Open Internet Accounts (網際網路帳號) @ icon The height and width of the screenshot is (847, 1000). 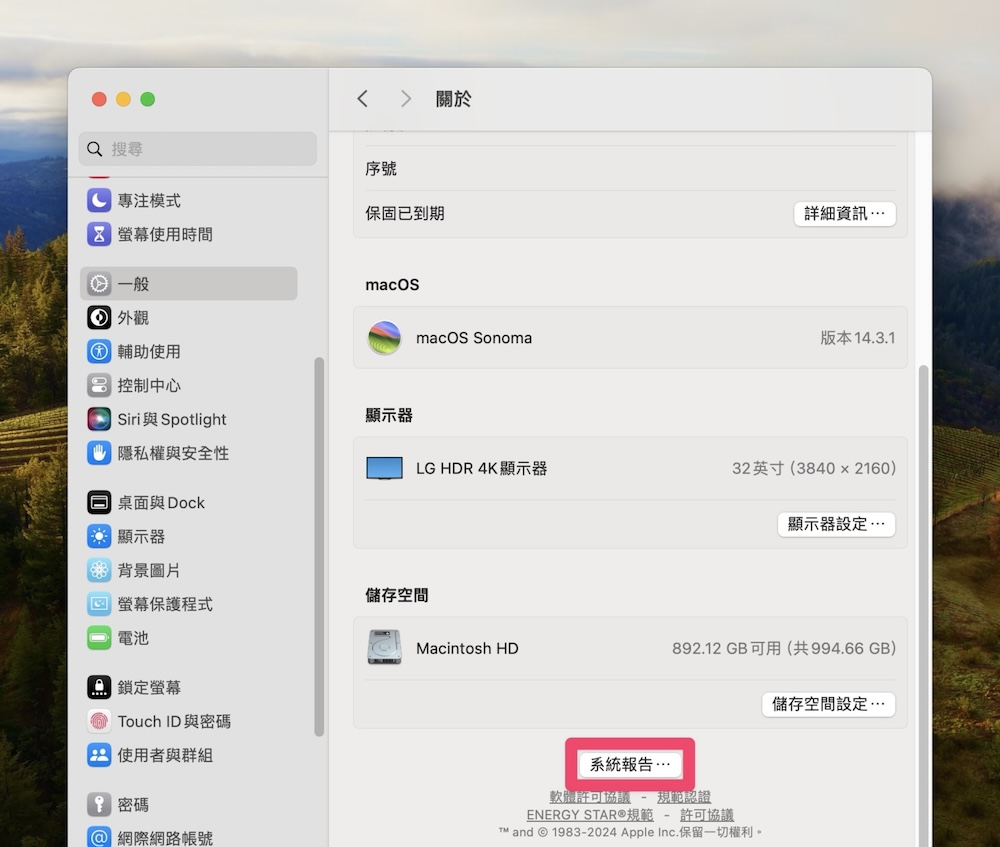(x=99, y=837)
